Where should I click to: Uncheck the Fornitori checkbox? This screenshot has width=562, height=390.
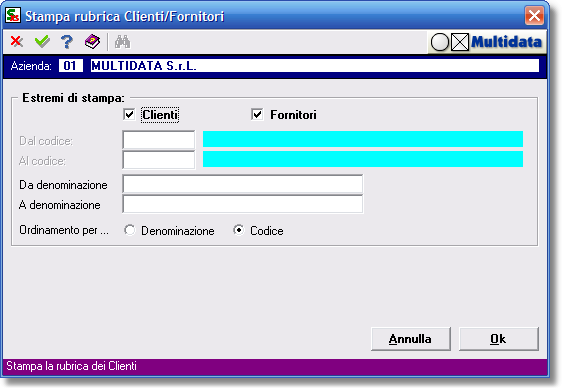click(257, 115)
